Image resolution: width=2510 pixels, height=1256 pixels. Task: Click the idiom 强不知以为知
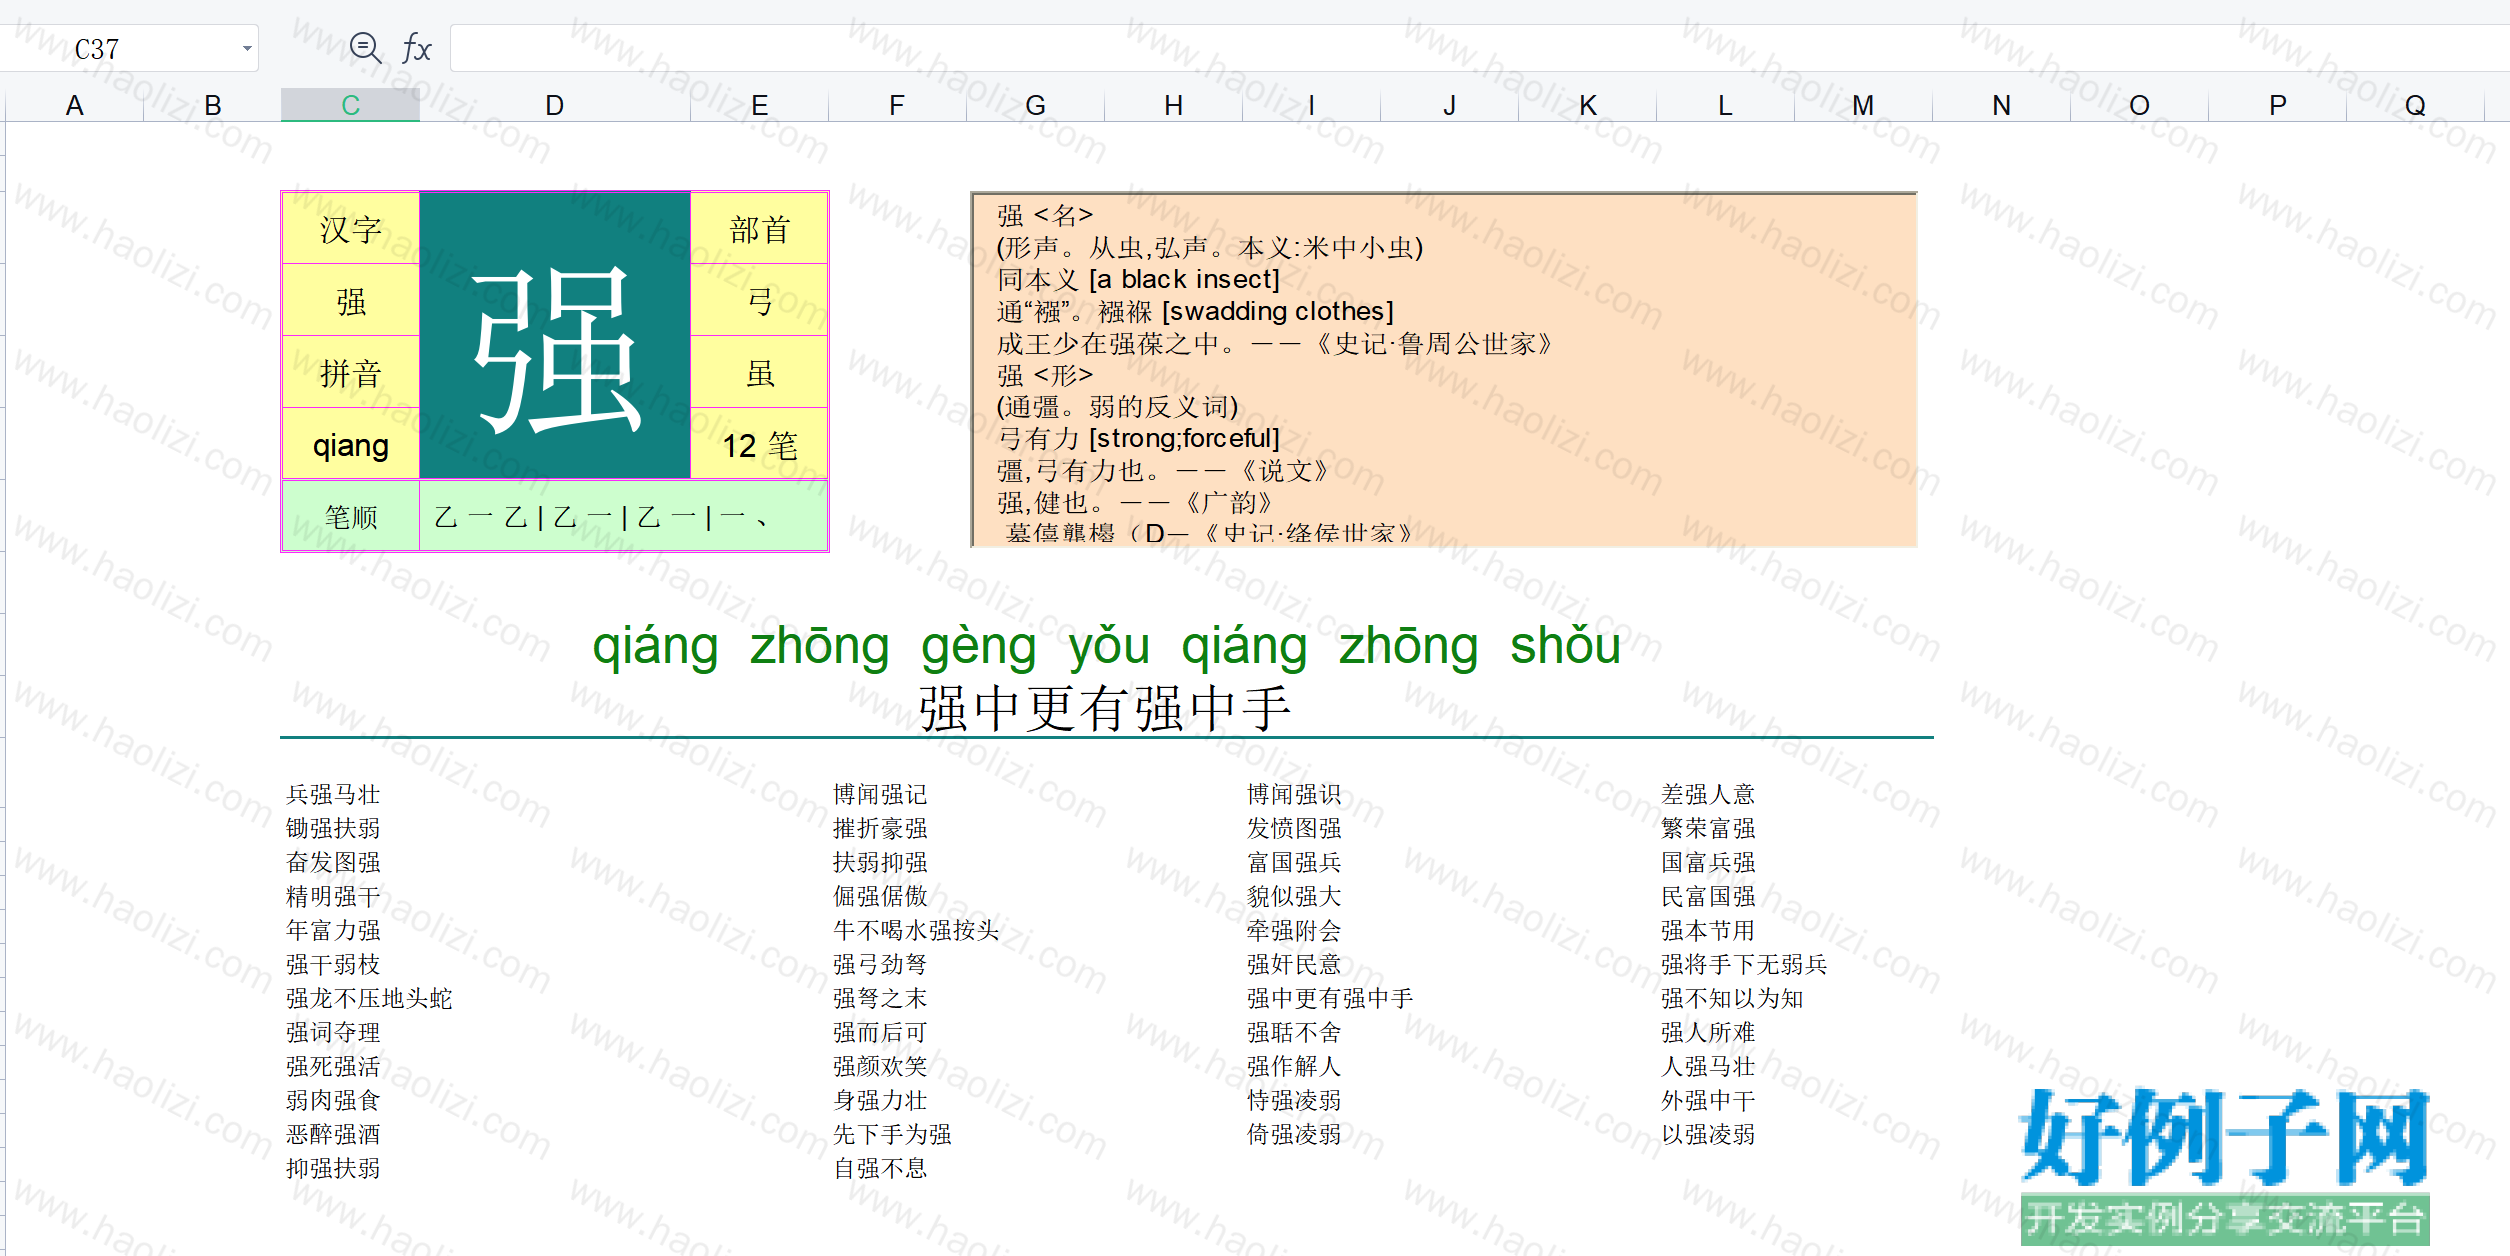1732,998
